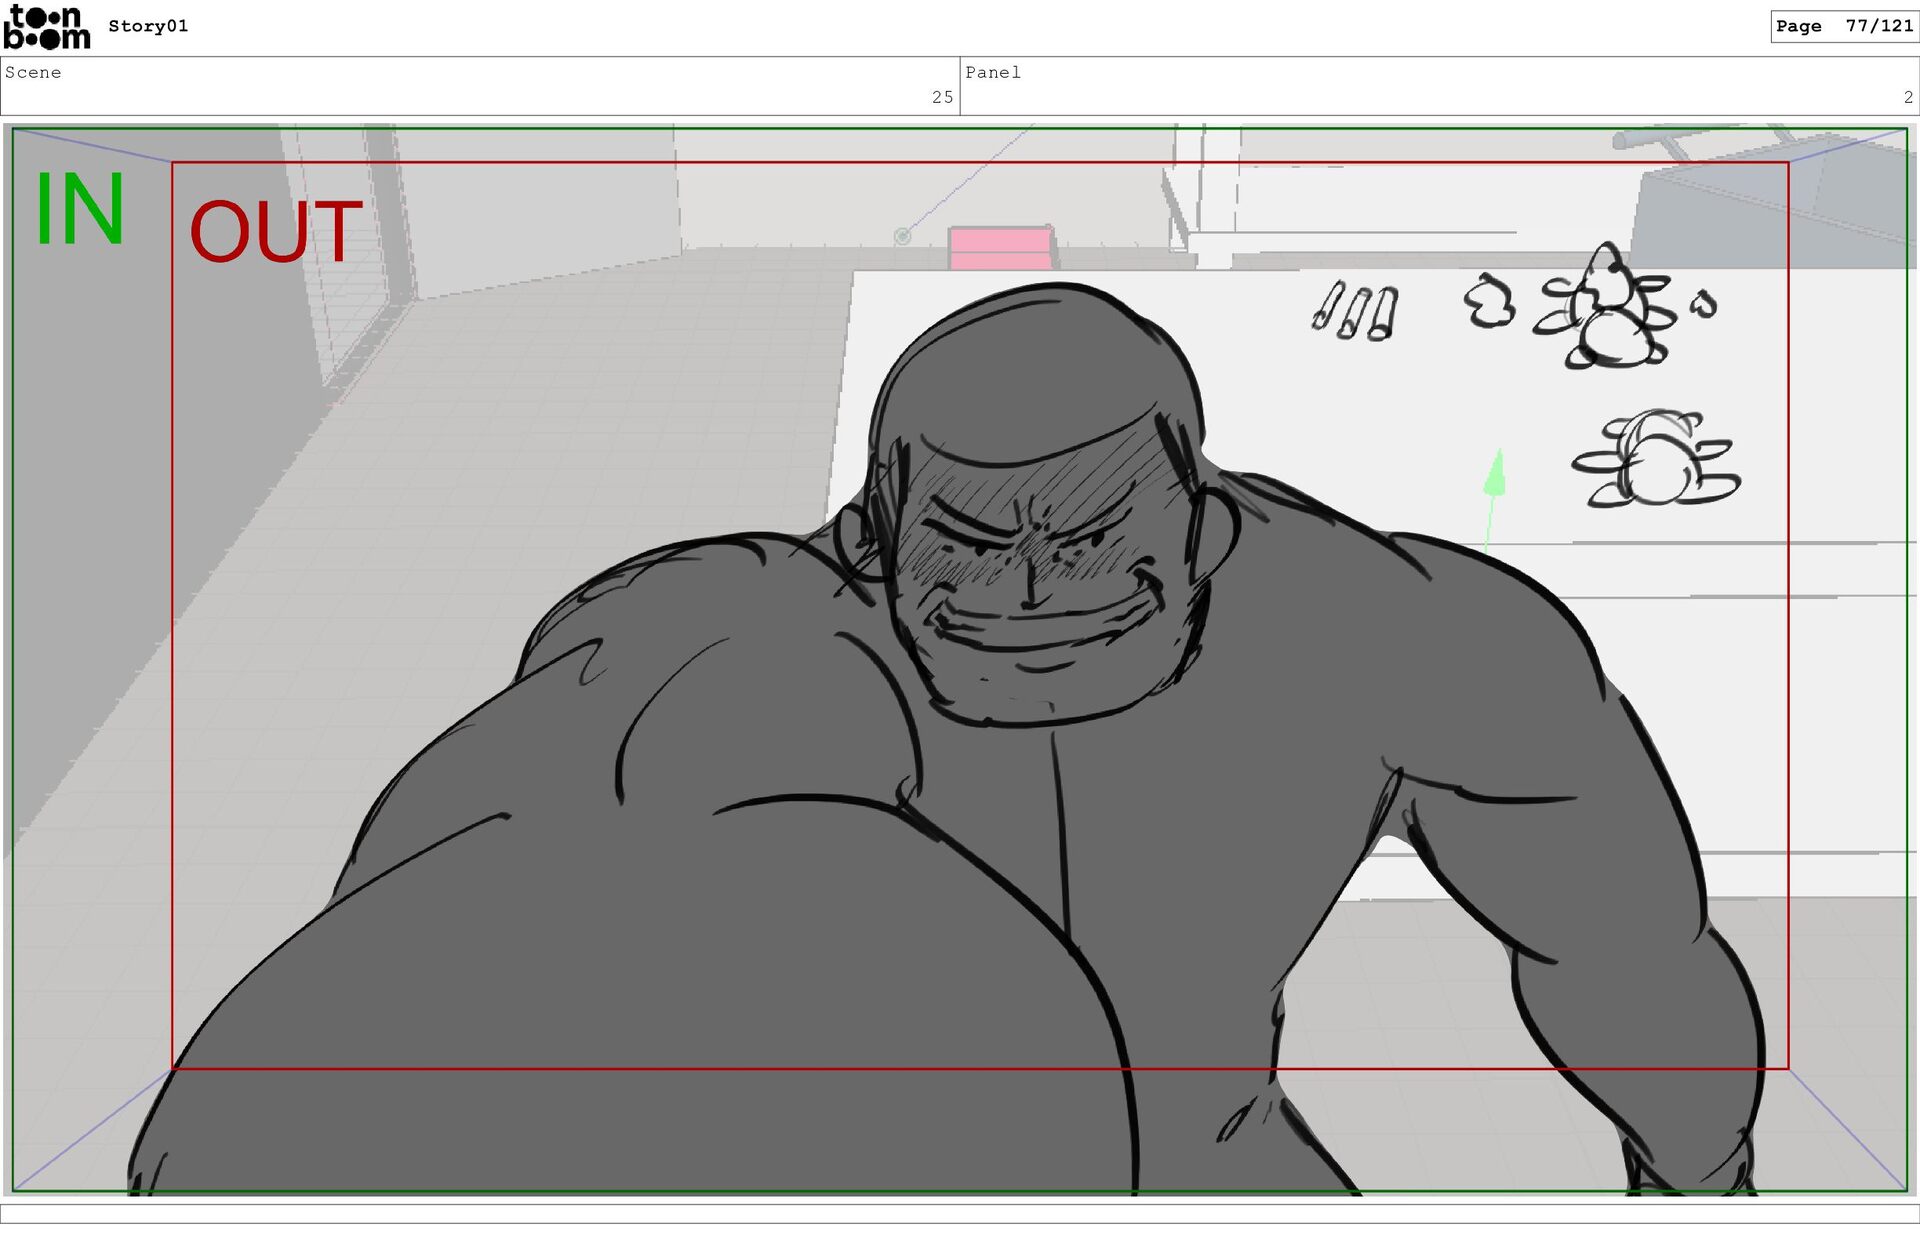Click the Toon Boom logo
Screen dimensions: 1920x1242
point(47,27)
